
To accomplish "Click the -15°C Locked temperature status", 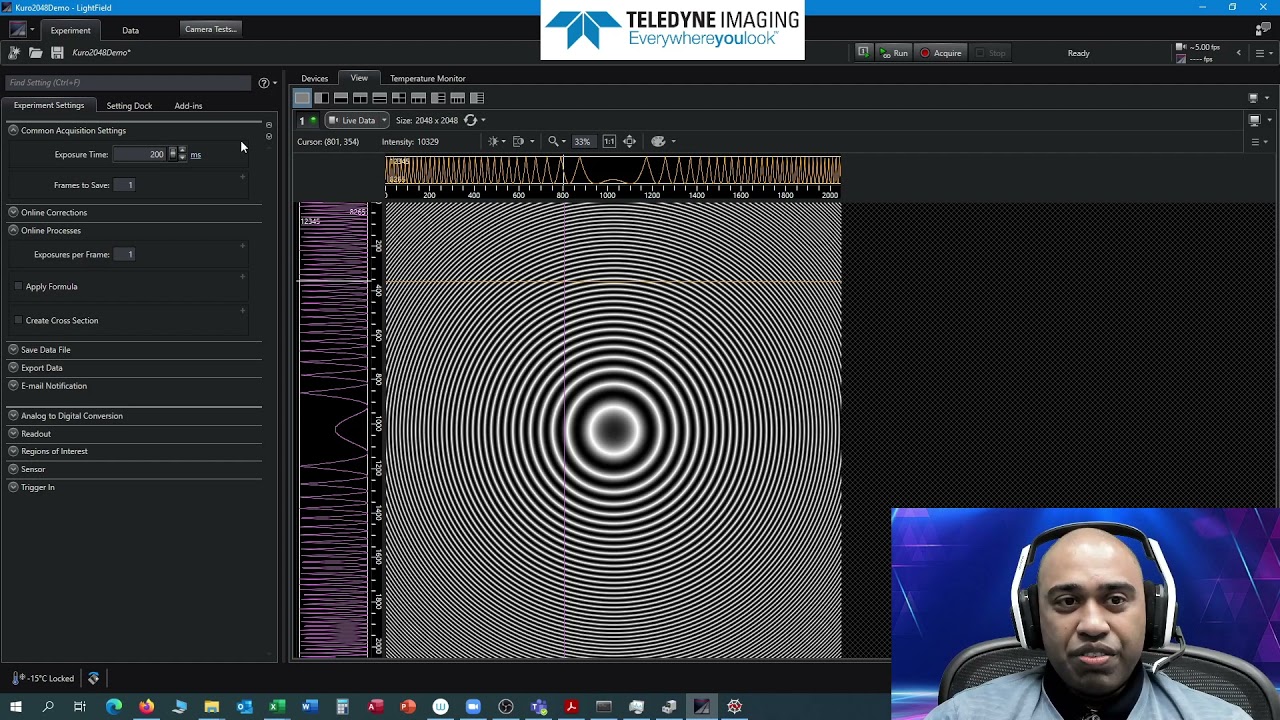I will (43, 678).
